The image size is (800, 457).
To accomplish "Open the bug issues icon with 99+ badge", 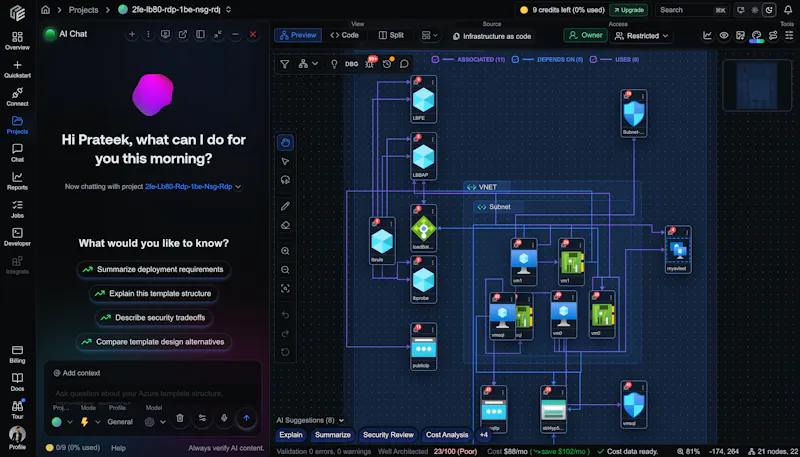I will (370, 63).
